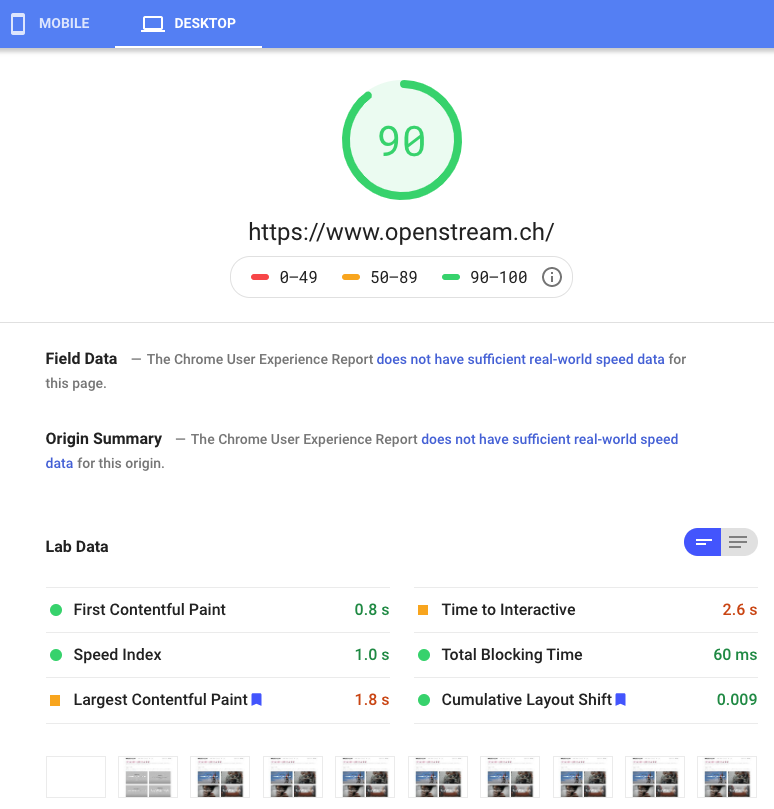
Task: Select the Largest Contentful Paint metric label
Action: (160, 699)
